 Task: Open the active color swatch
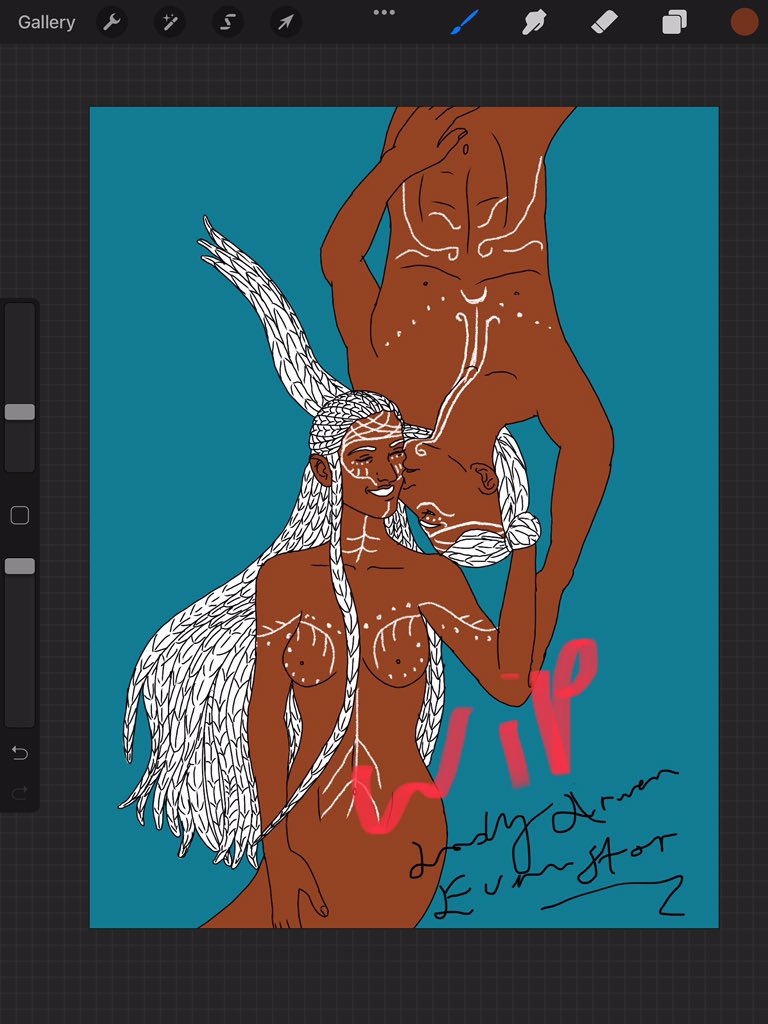click(744, 22)
